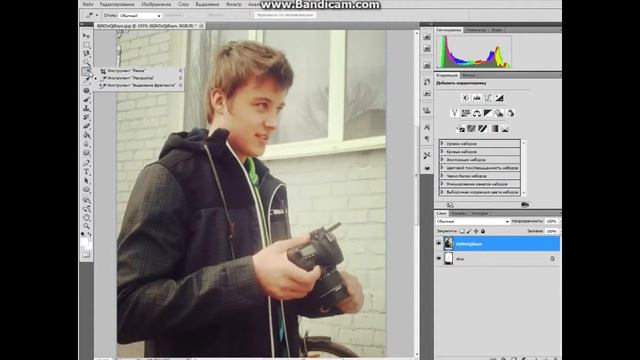640x360 pixels.
Task: Open the Paragraph panel icon in dock
Action: click(427, 139)
